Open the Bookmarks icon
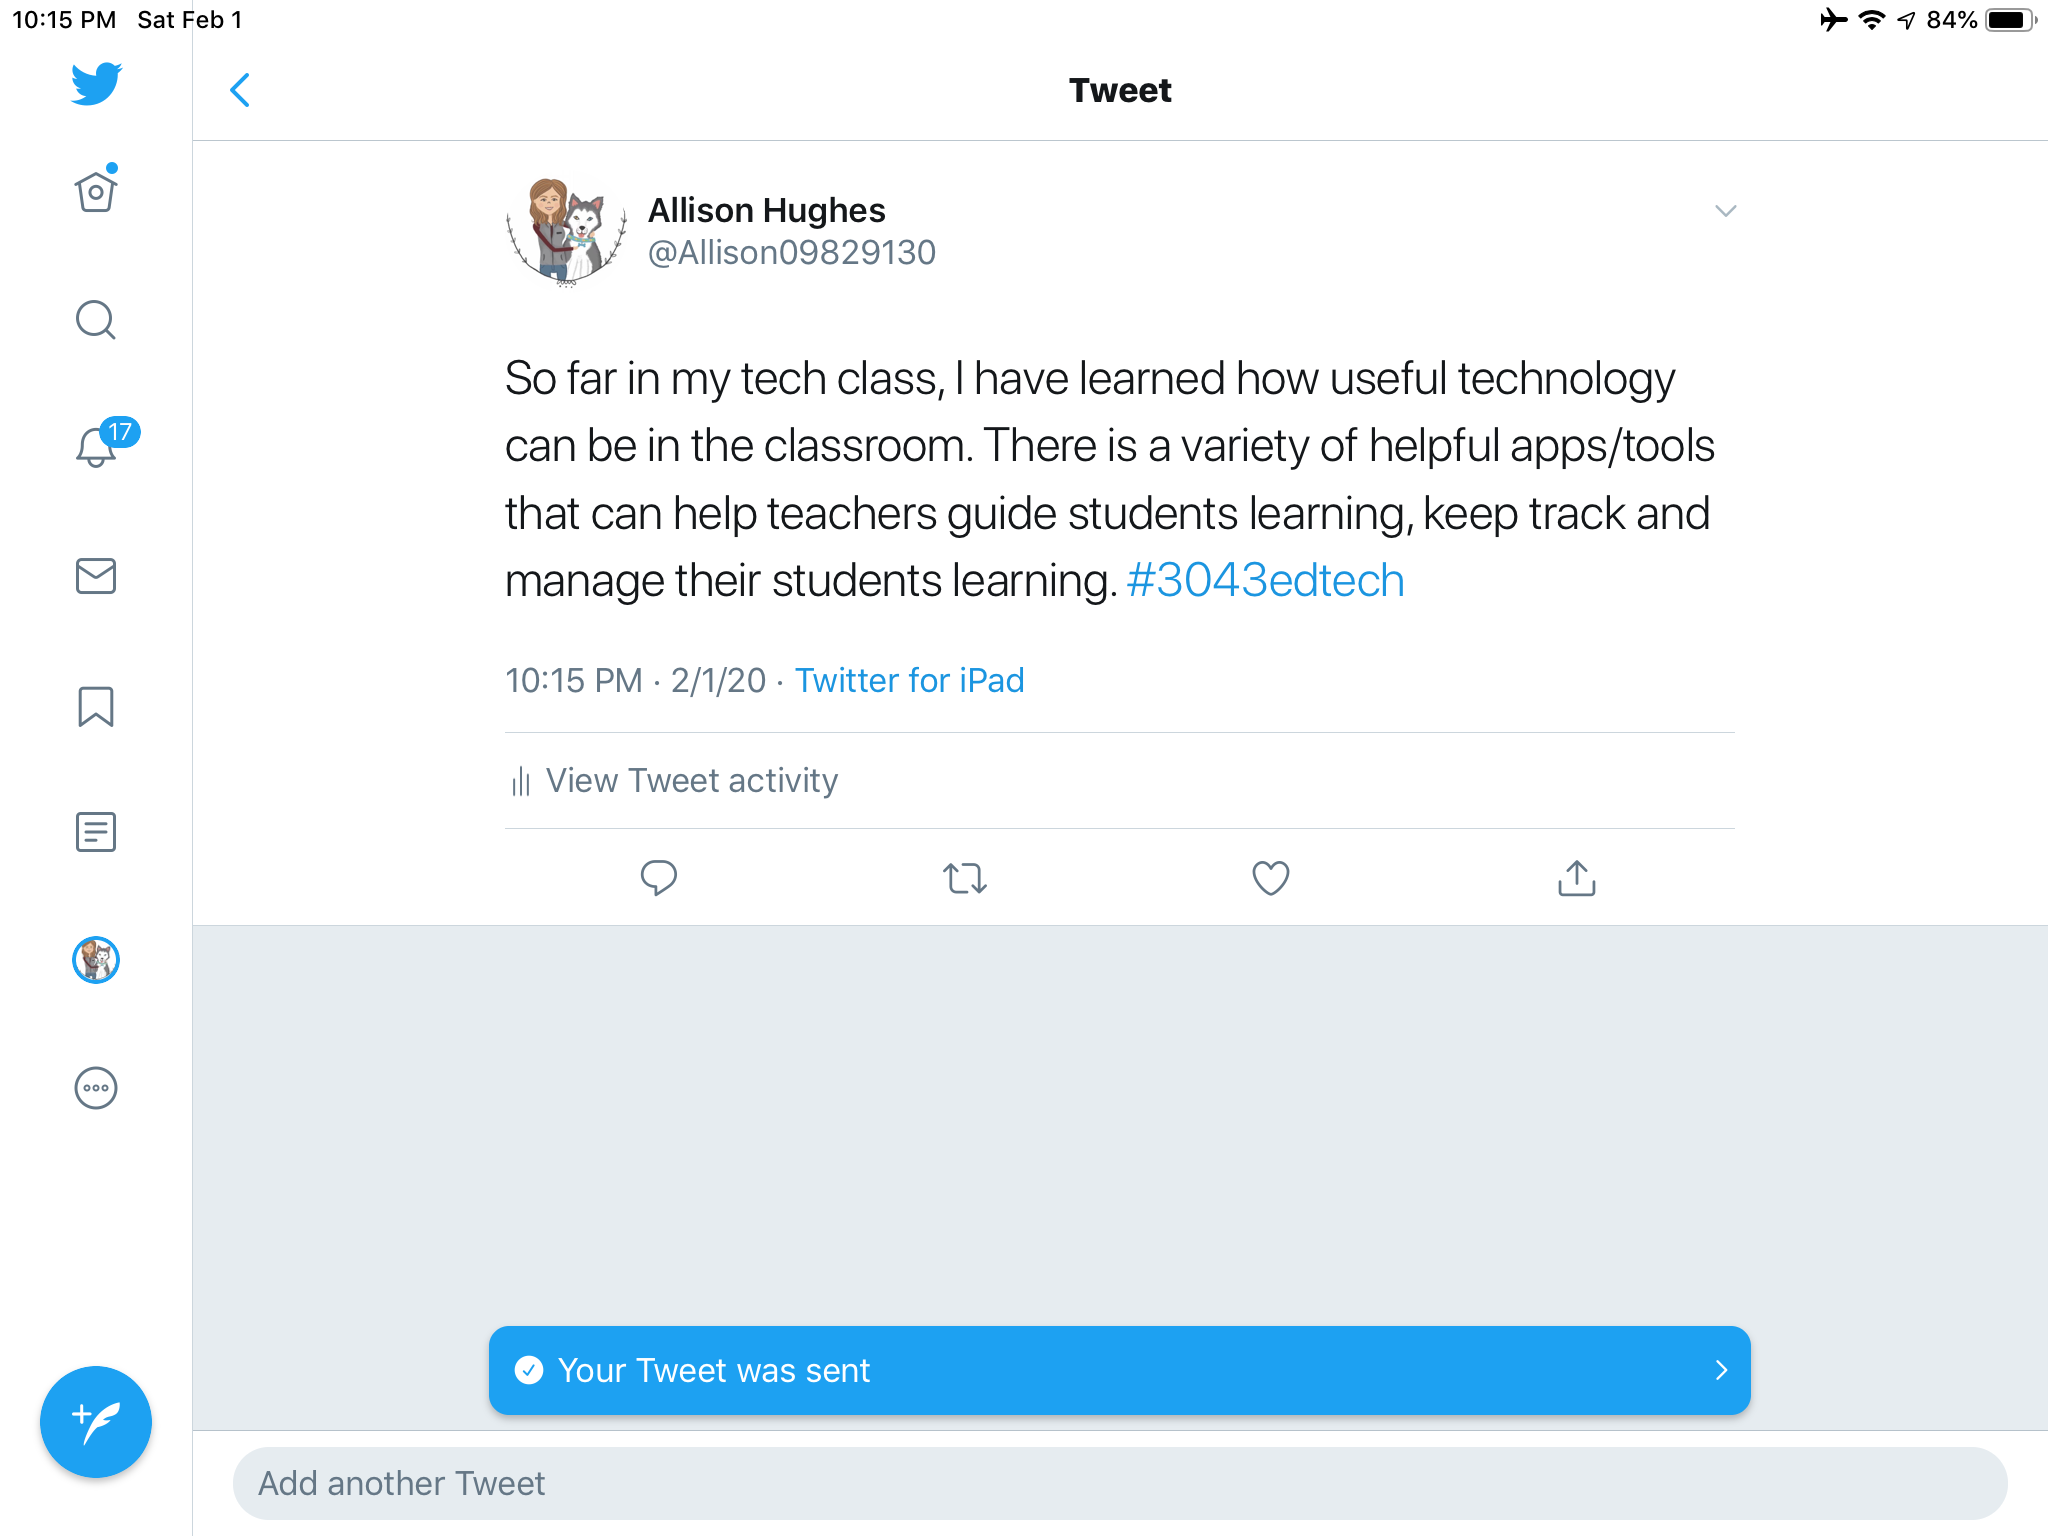Viewport: 2048px width, 1536px height. coord(96,706)
